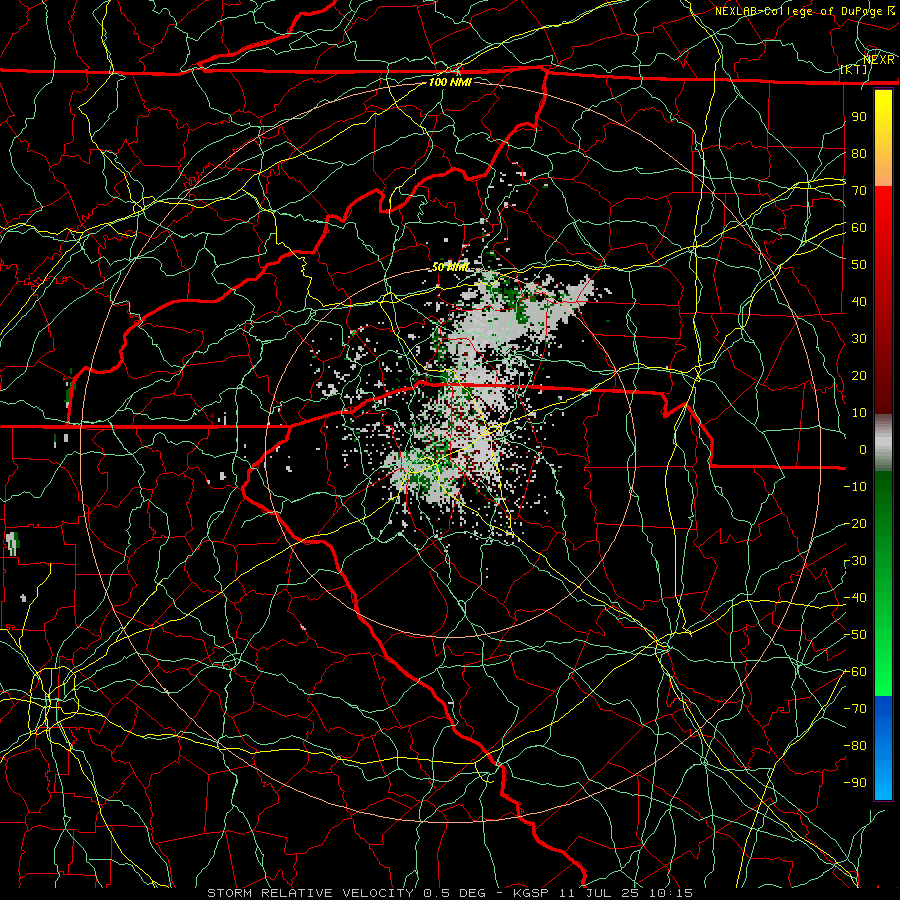Click the -70 knot scale label

855,709
